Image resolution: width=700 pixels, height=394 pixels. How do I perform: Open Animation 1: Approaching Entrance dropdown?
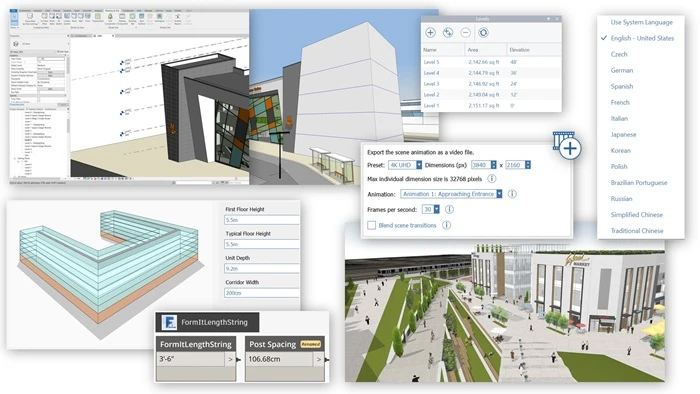point(451,194)
